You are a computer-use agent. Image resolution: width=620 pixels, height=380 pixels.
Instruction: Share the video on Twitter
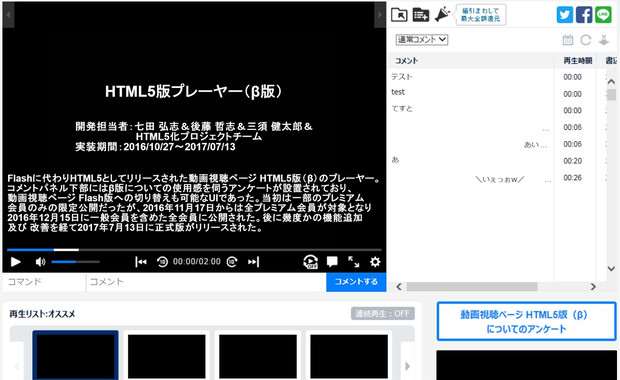click(x=565, y=15)
